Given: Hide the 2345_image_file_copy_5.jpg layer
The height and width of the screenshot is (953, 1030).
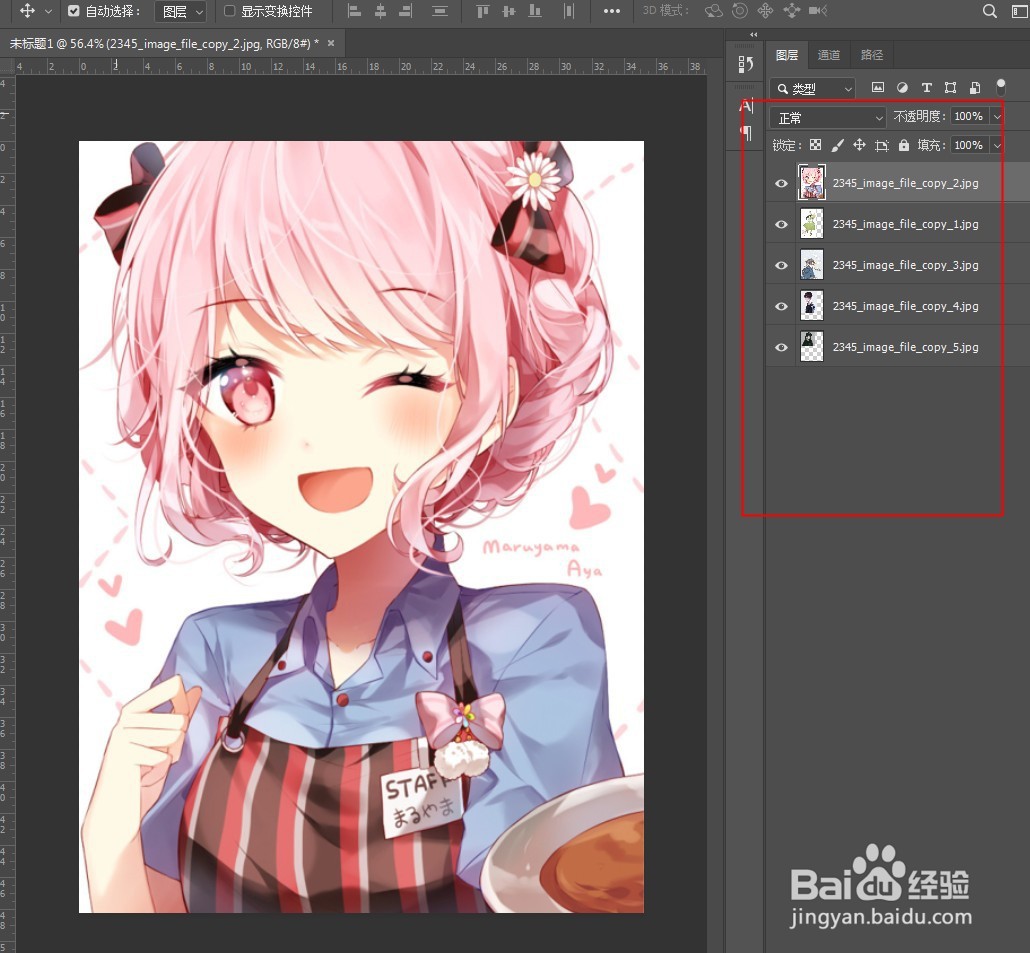Looking at the screenshot, I should 781,347.
